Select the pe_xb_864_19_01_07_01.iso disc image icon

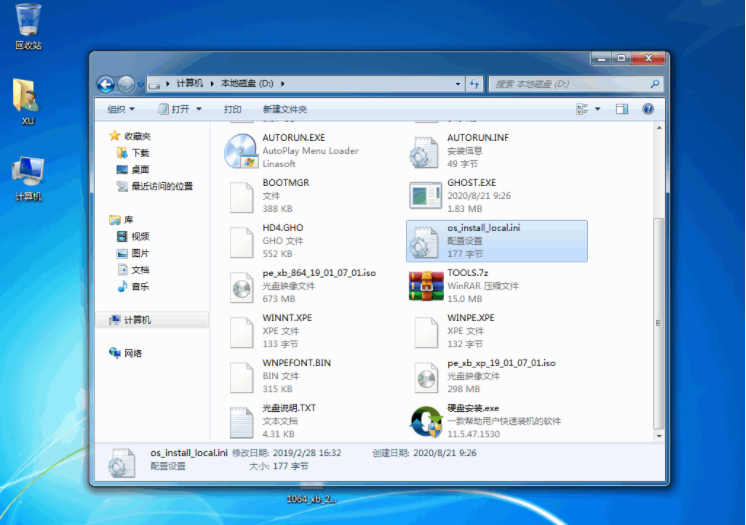(x=241, y=286)
